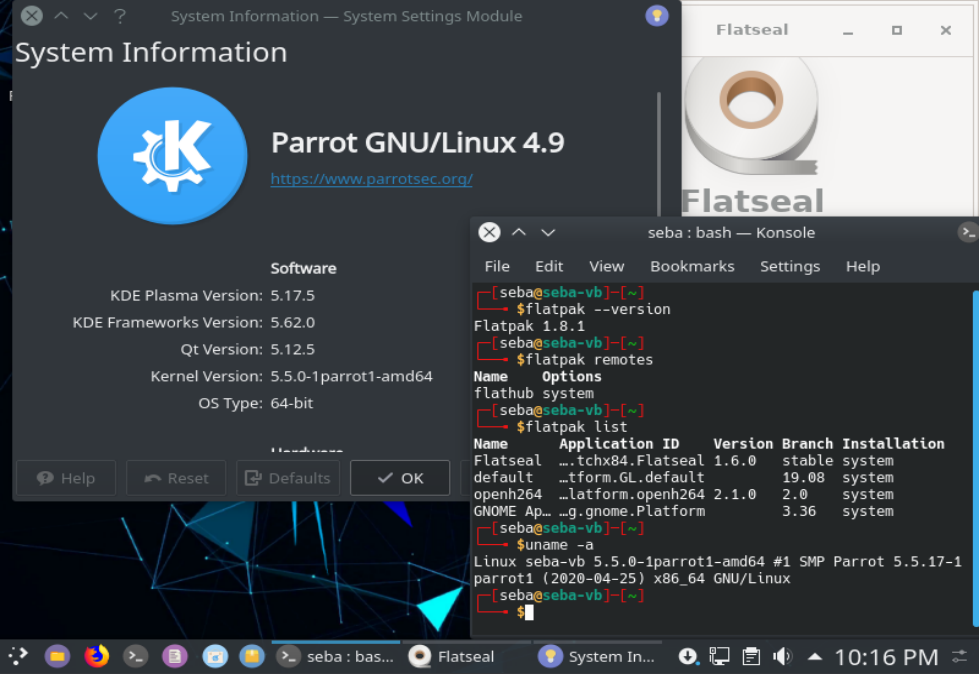Click the question-mark help icon in the title bar
Screen dimensions: 979x674
coord(120,16)
